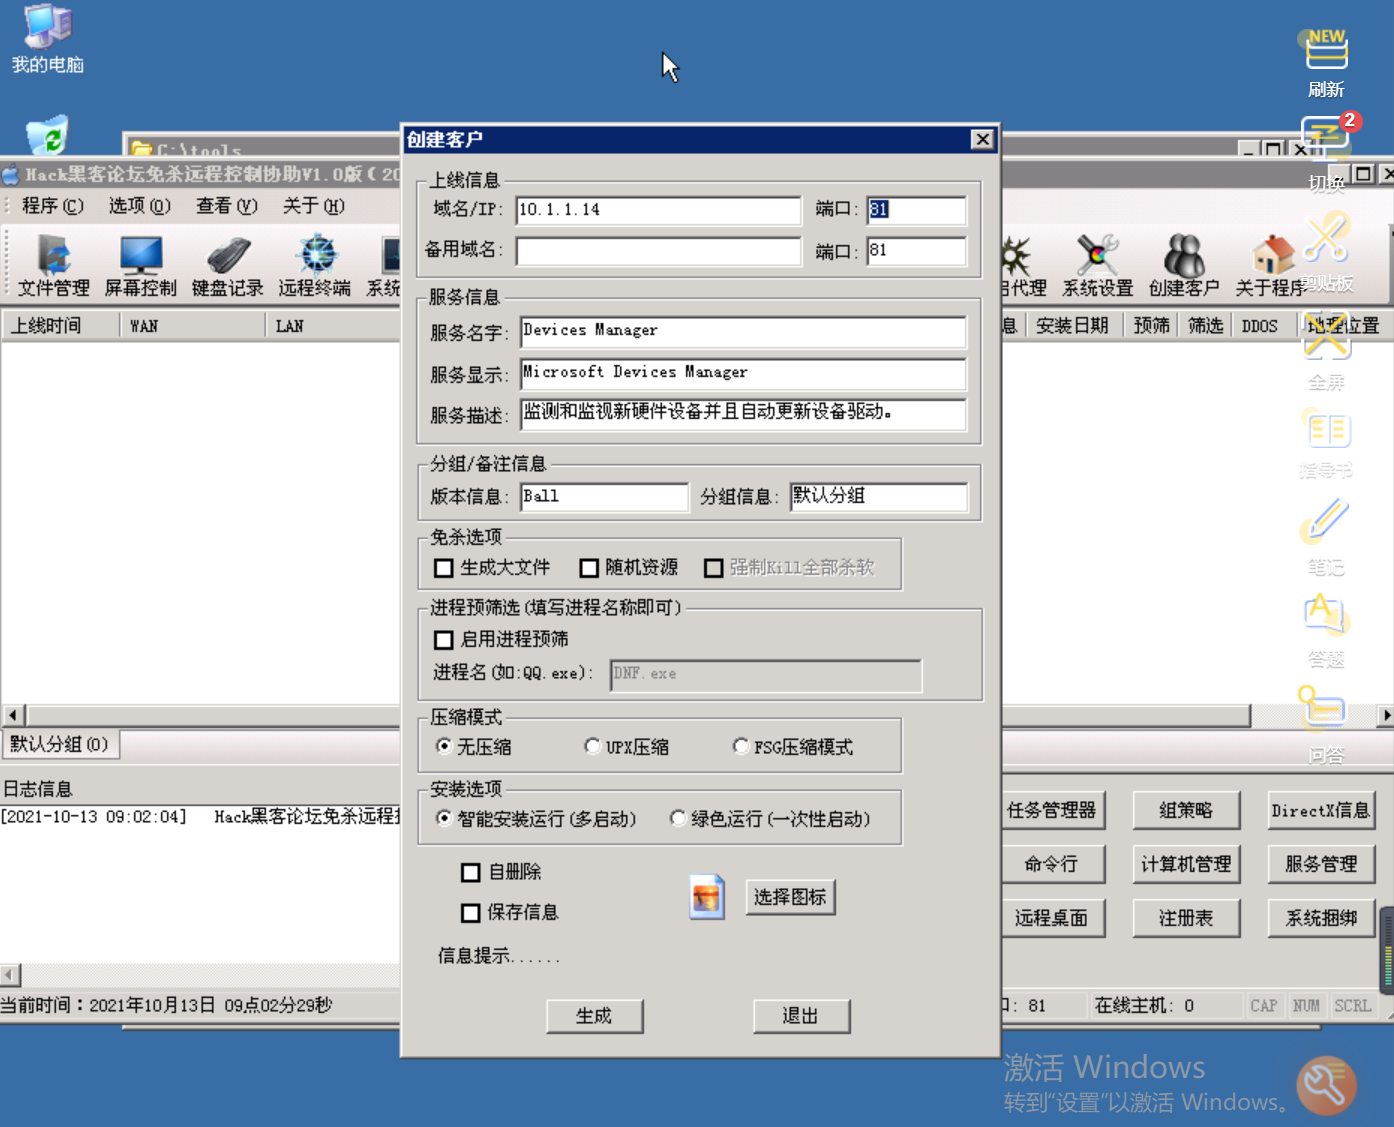
Task: Click the client icon preview image
Action: point(707,897)
